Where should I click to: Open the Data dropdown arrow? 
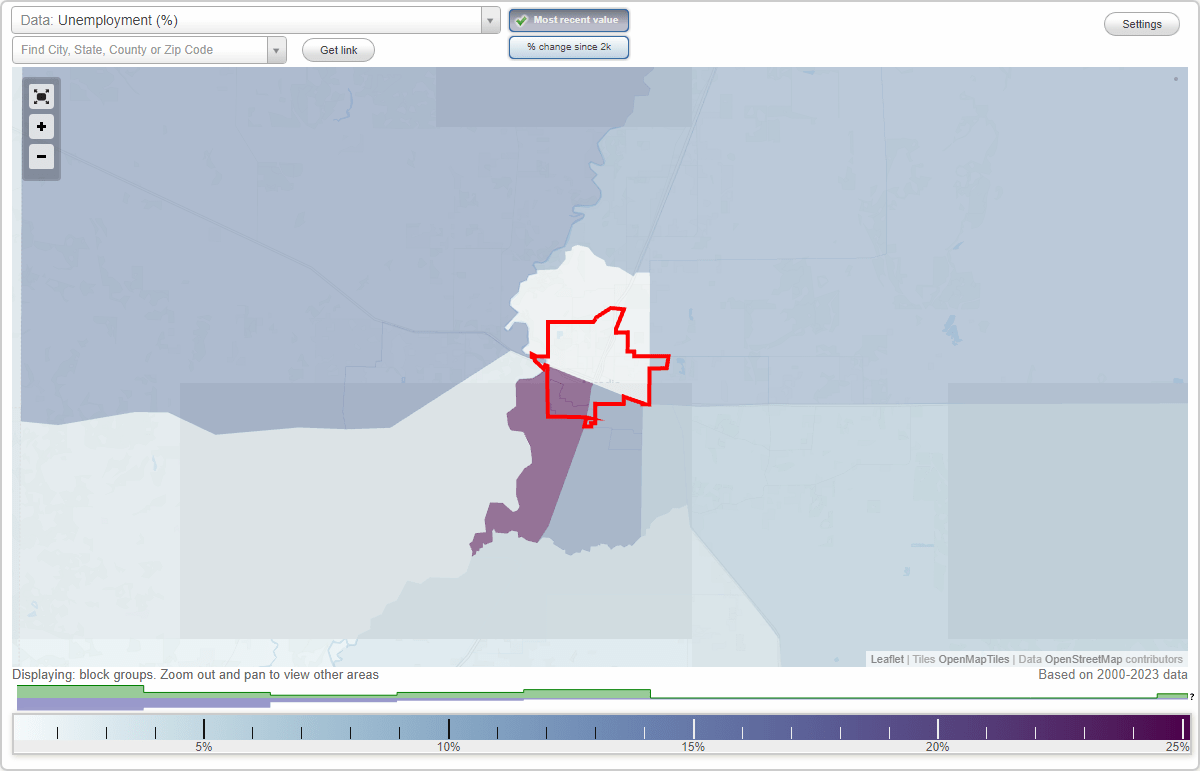point(490,20)
